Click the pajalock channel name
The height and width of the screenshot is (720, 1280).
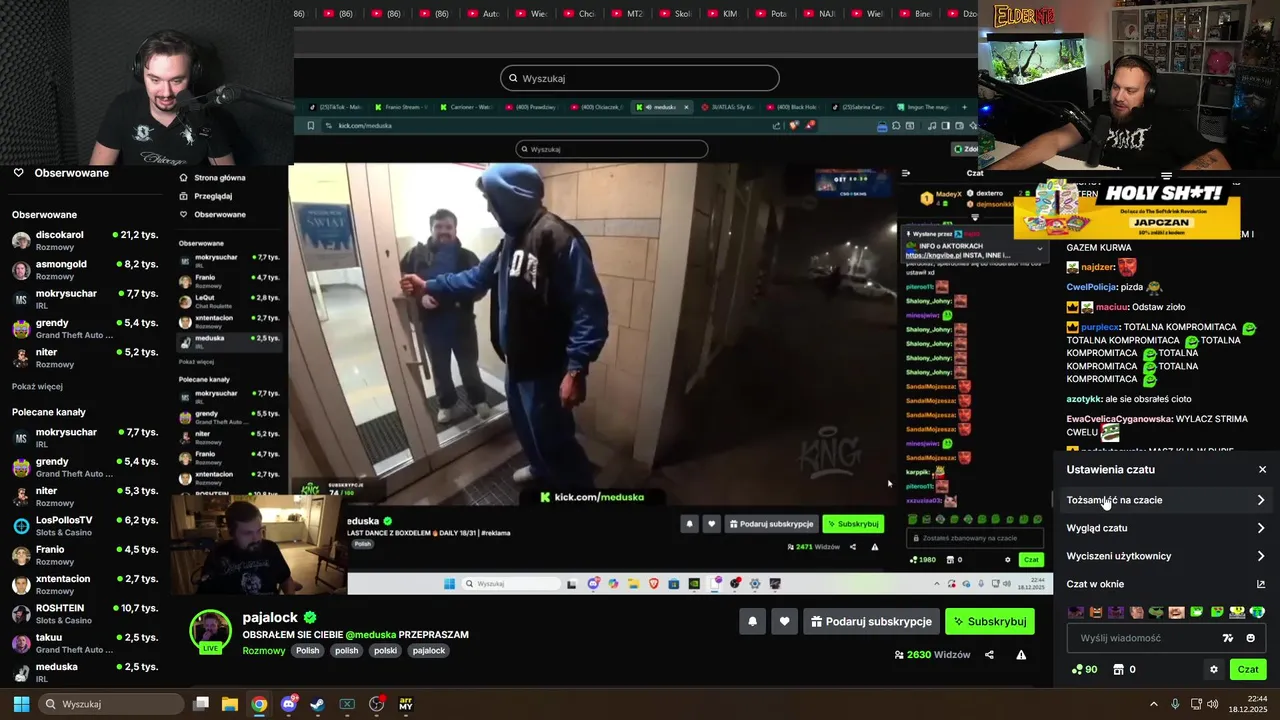[270, 618]
